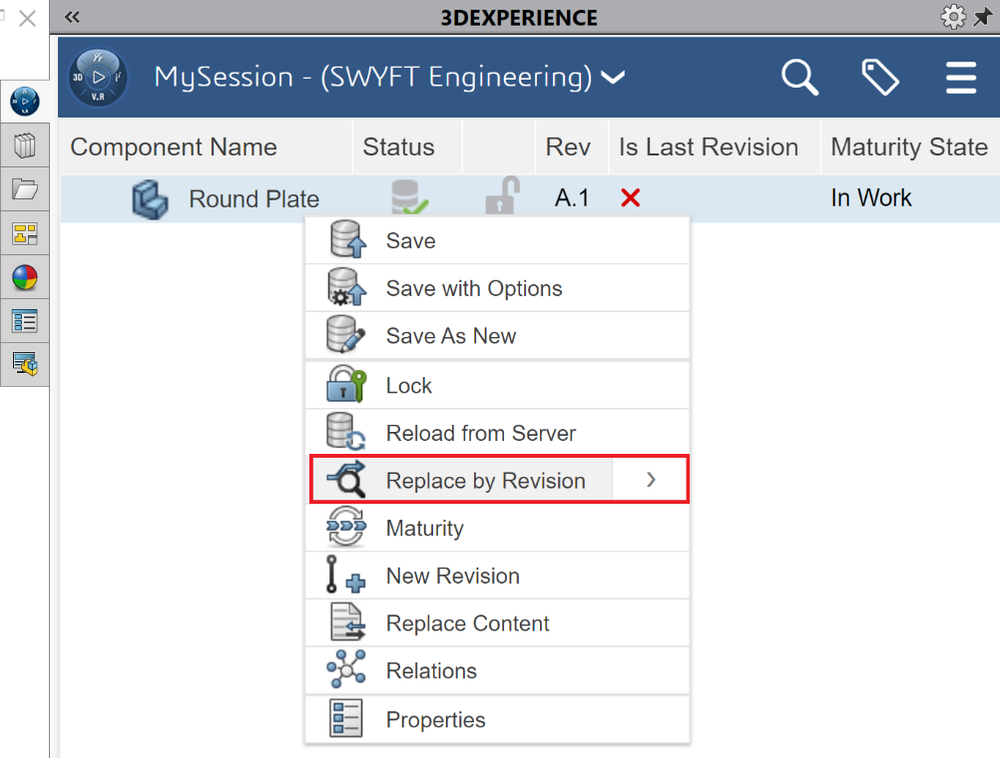The height and width of the screenshot is (758, 1000).
Task: Click the In Work maturity cell
Action: tap(871, 198)
